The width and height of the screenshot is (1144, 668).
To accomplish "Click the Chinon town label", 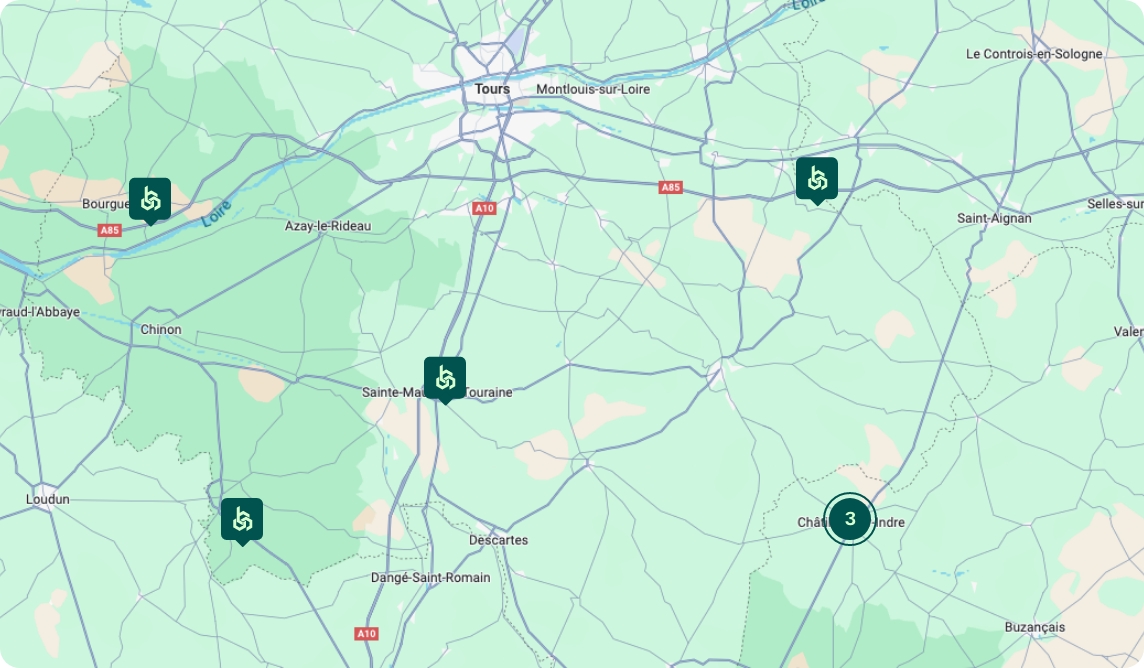I will point(161,330).
